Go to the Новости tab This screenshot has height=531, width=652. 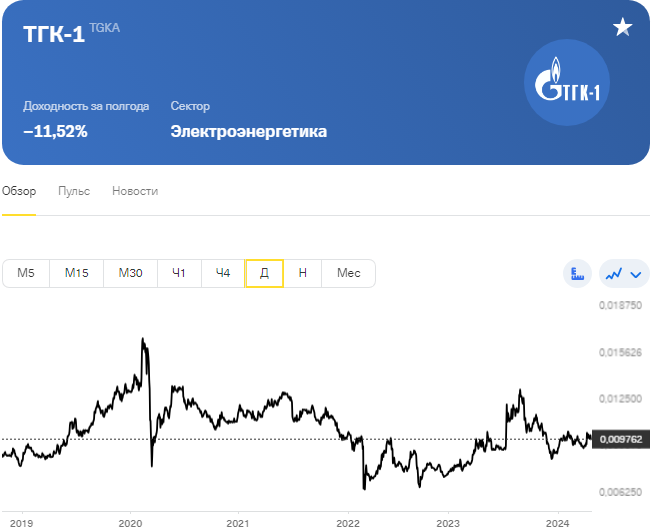click(x=135, y=191)
